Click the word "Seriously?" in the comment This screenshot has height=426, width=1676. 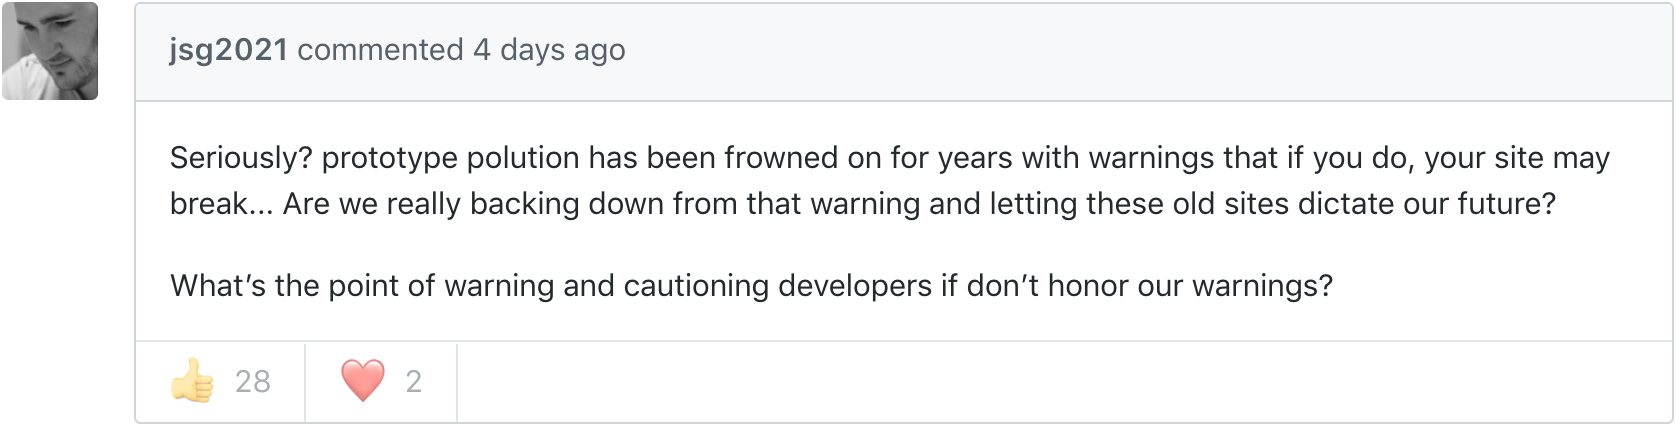tap(241, 158)
